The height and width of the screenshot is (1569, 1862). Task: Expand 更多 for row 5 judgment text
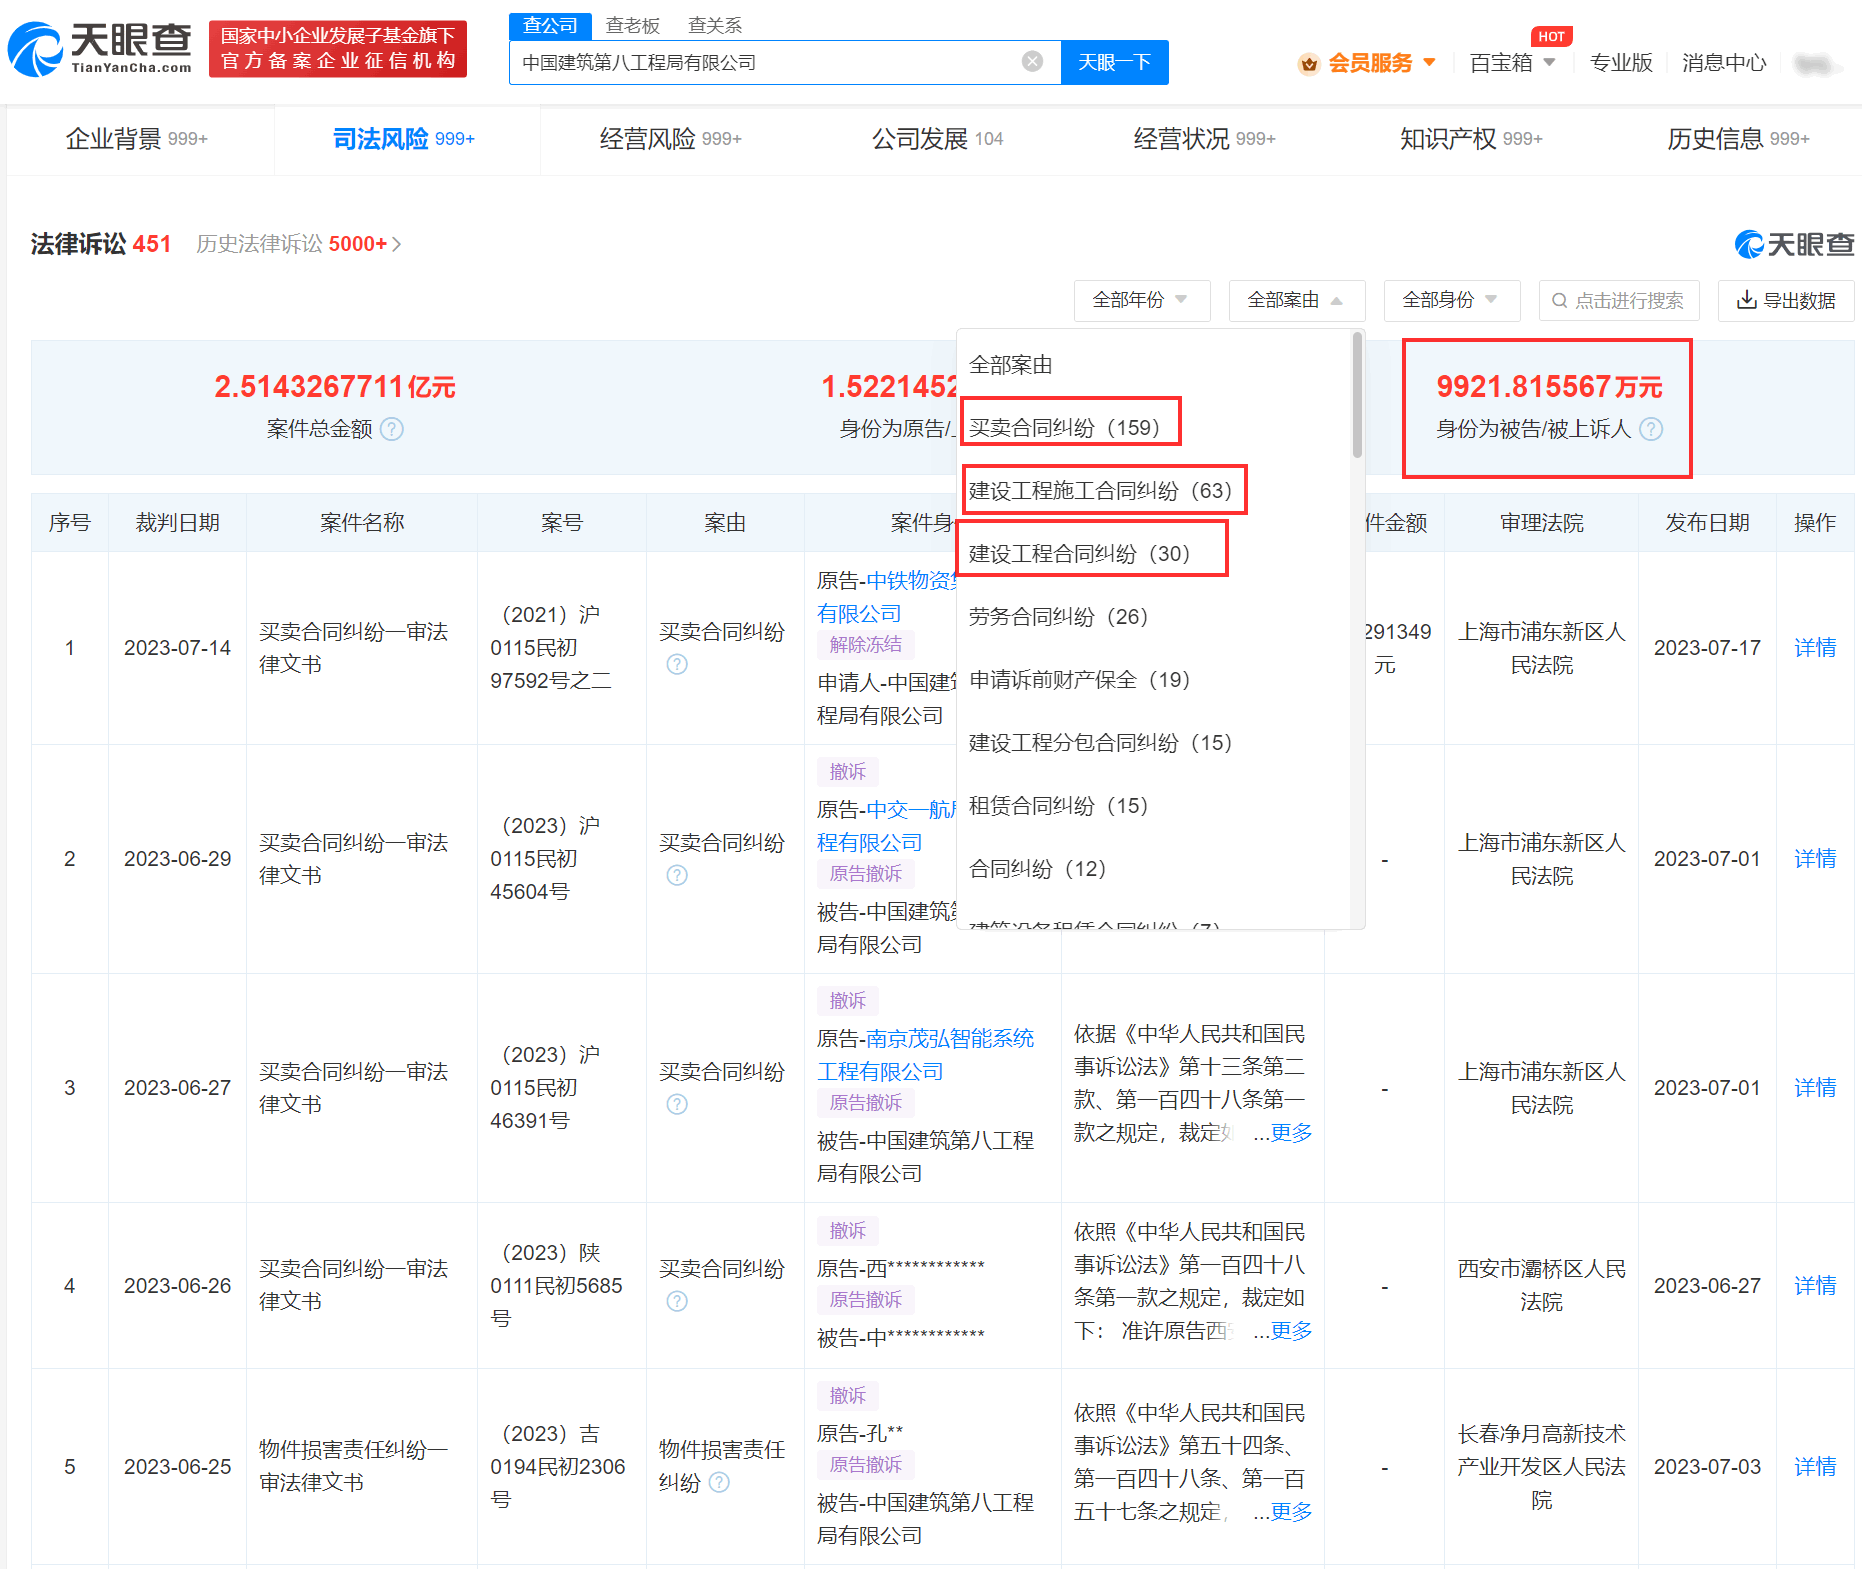pyautogui.click(x=1291, y=1512)
